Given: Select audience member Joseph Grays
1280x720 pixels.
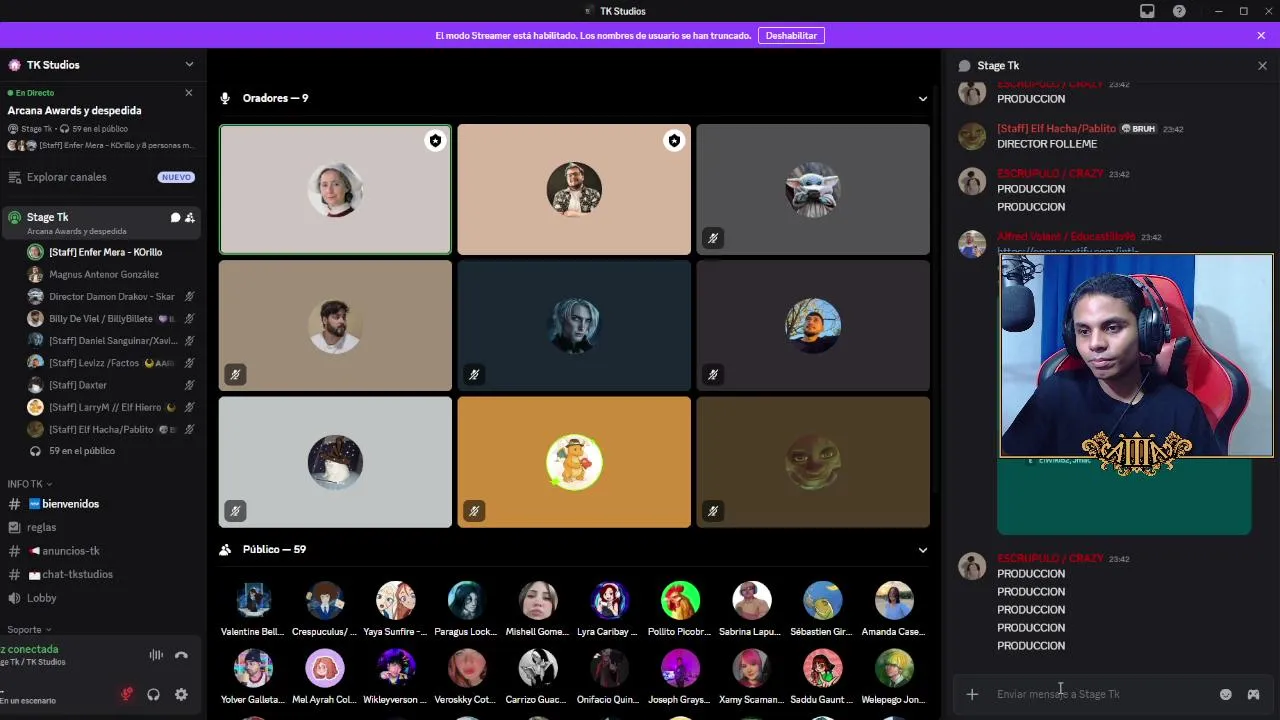Looking at the screenshot, I should [x=680, y=677].
